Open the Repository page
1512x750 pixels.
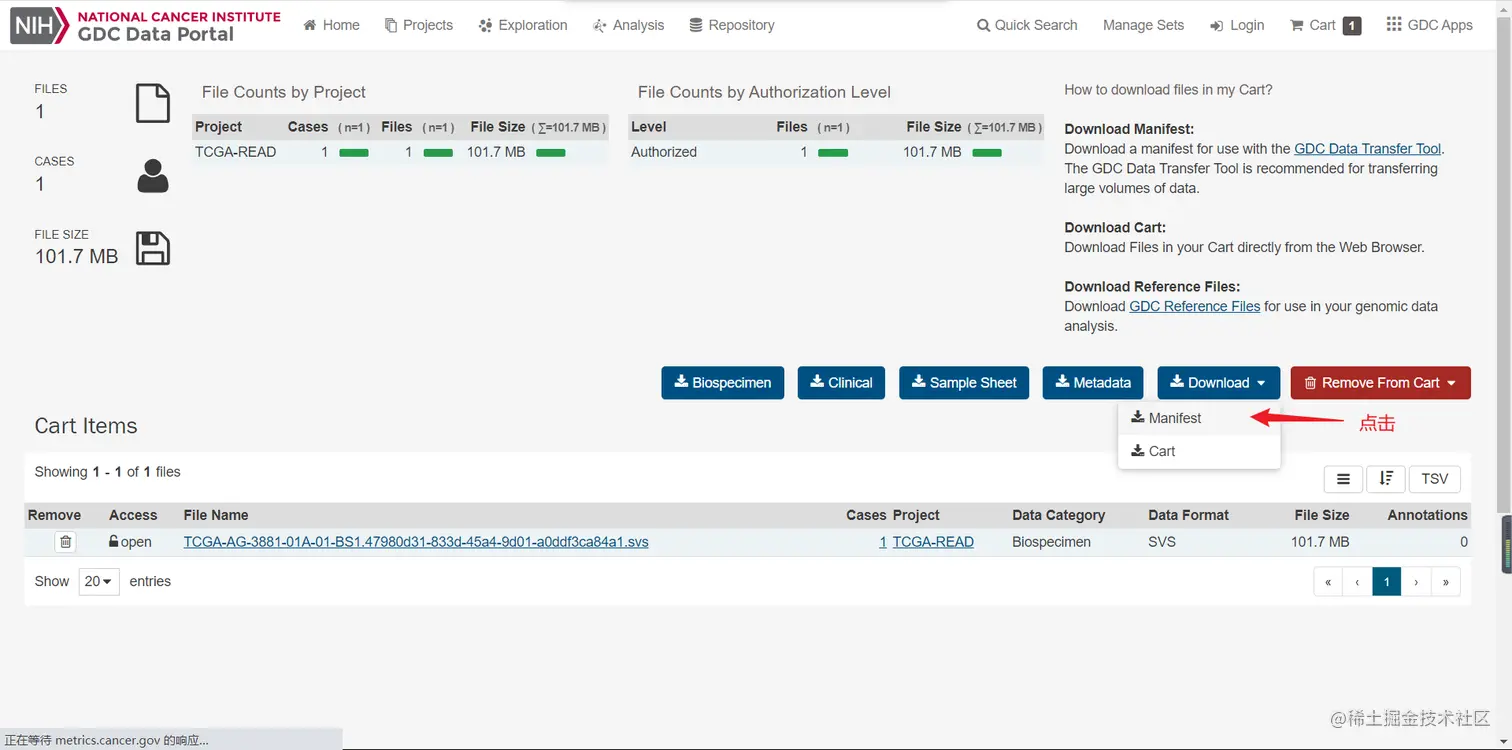click(732, 25)
